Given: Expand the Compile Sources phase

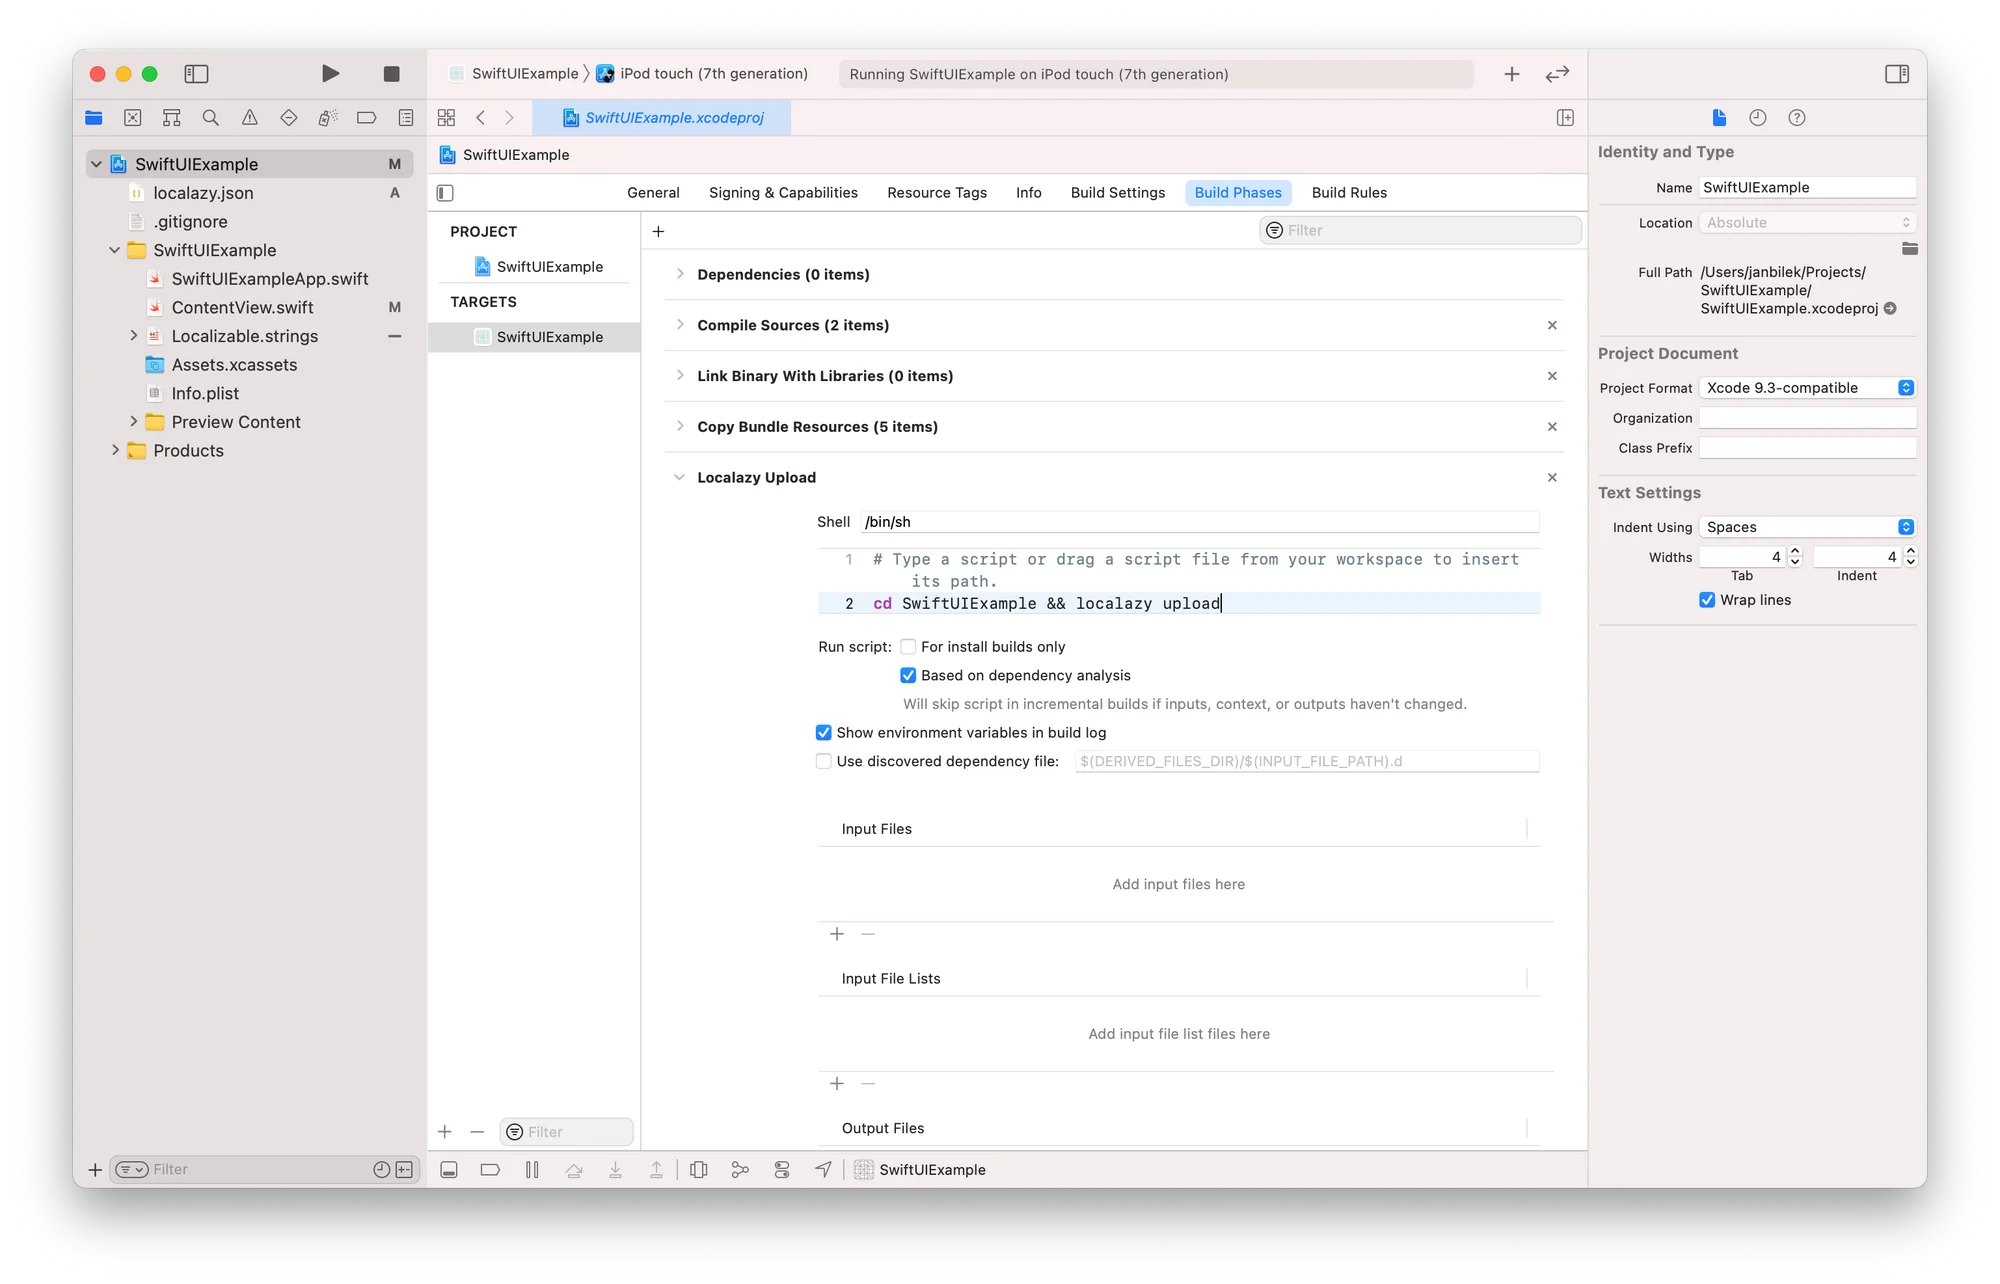Looking at the screenshot, I should (680, 325).
